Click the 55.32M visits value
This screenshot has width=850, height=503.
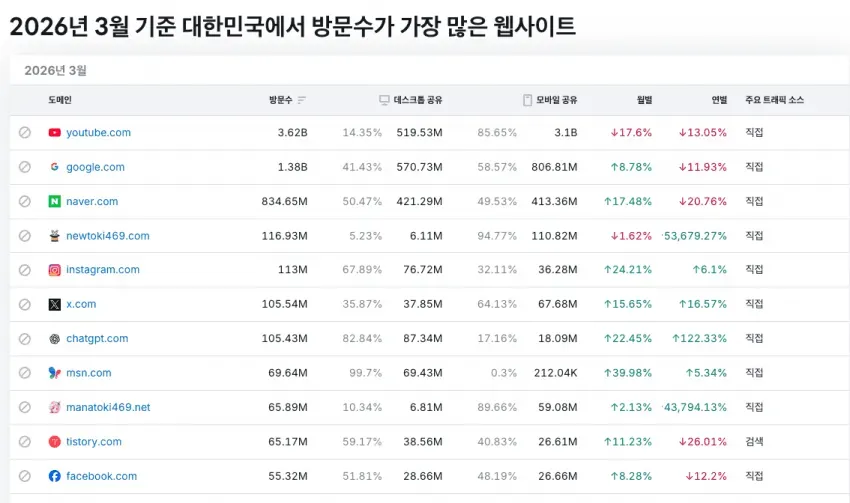(x=288, y=476)
